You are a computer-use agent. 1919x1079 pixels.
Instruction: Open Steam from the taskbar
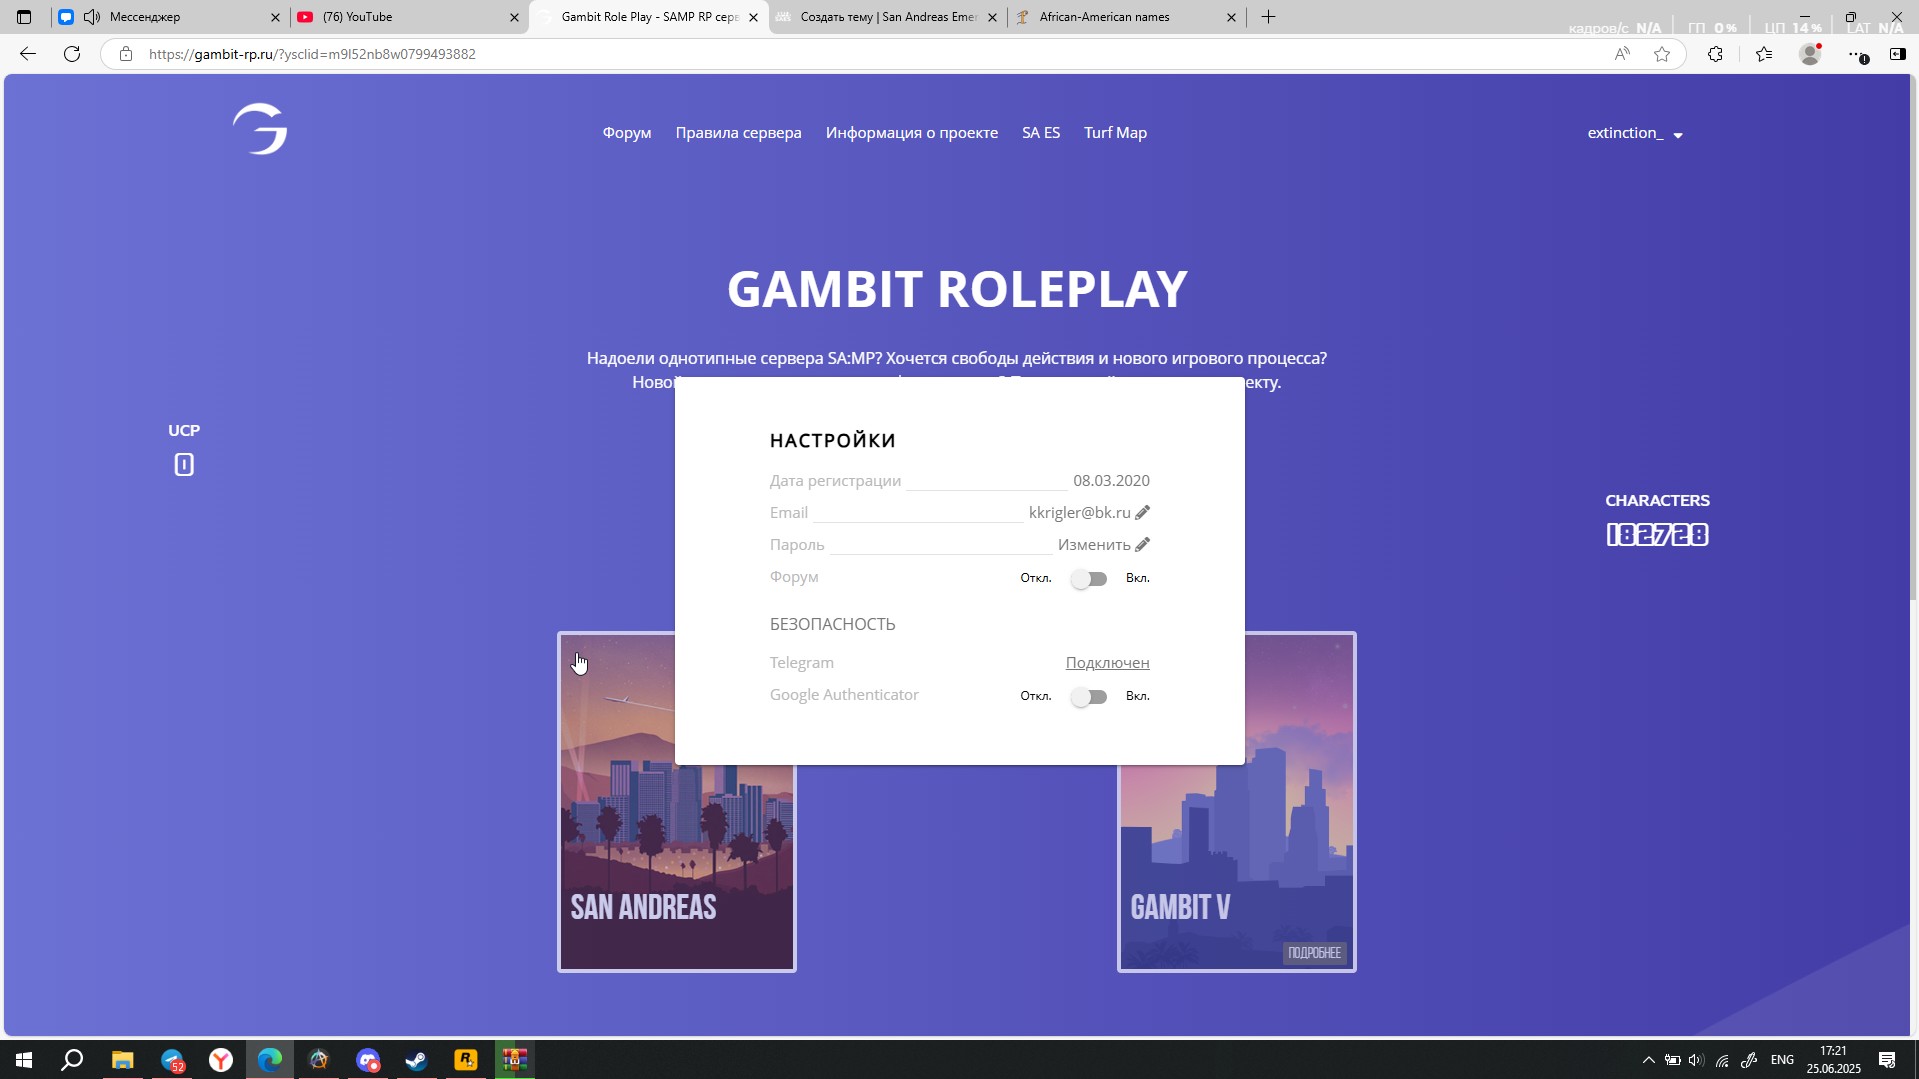click(x=417, y=1060)
